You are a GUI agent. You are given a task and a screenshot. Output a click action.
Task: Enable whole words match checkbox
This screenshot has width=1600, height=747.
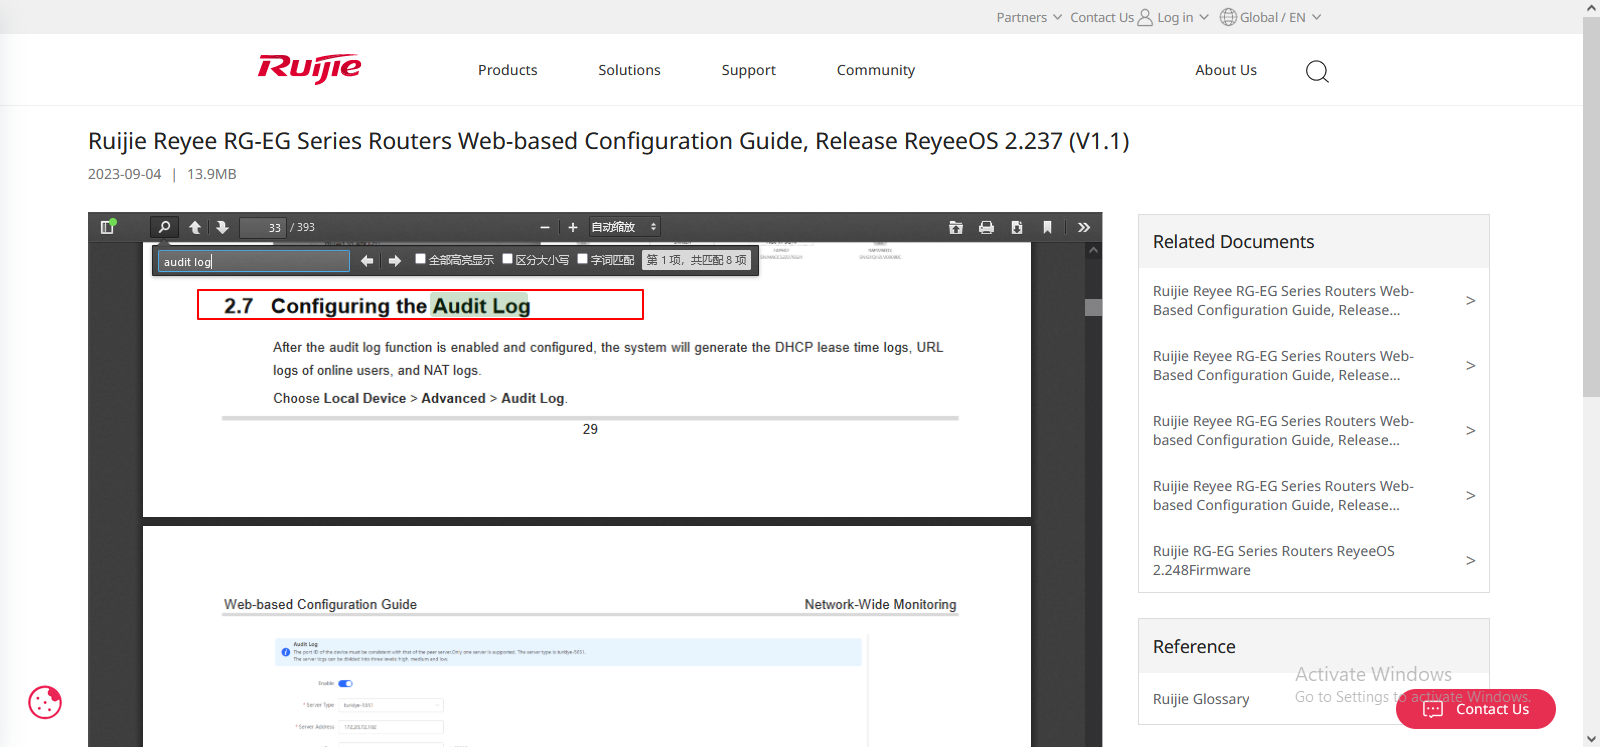583,259
